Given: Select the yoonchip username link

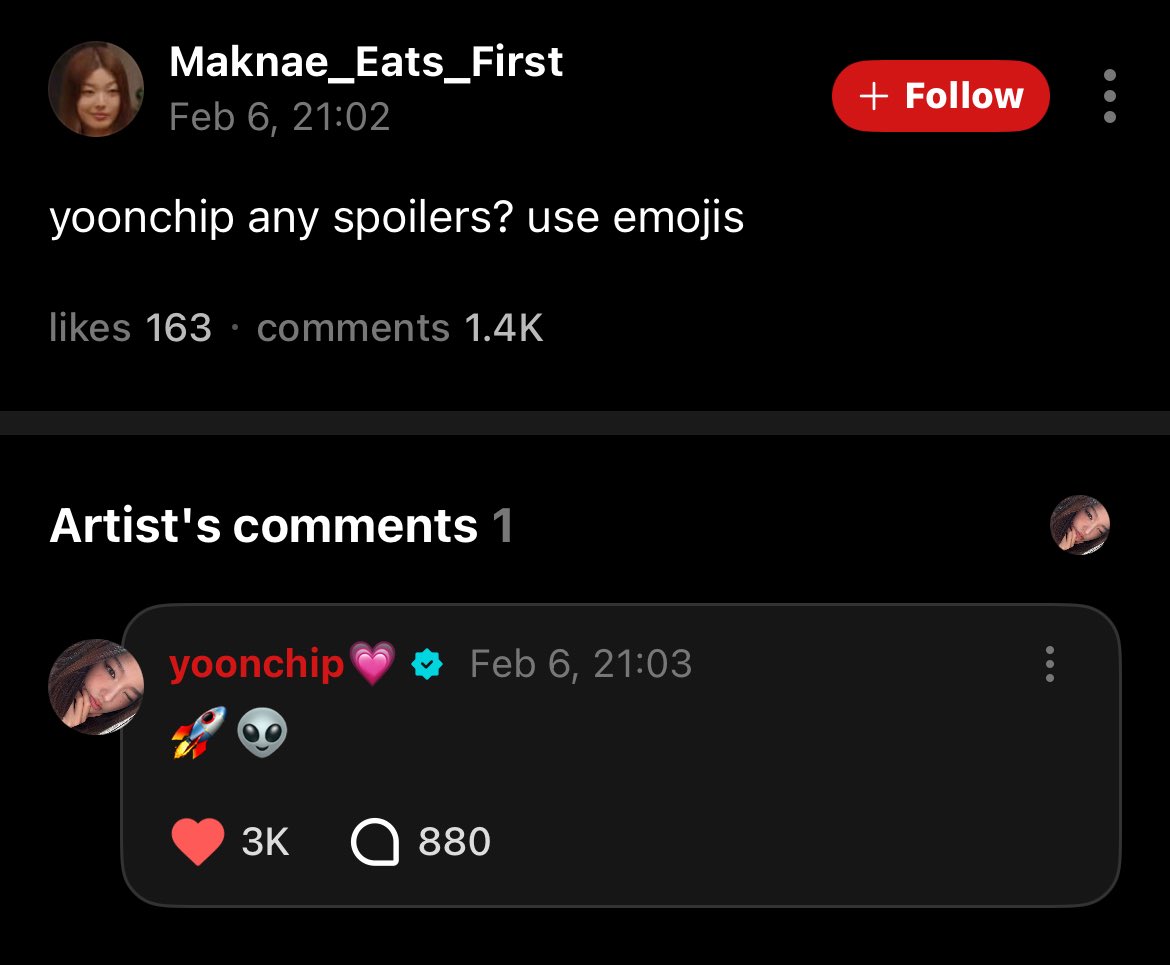Looking at the screenshot, I should 255,663.
